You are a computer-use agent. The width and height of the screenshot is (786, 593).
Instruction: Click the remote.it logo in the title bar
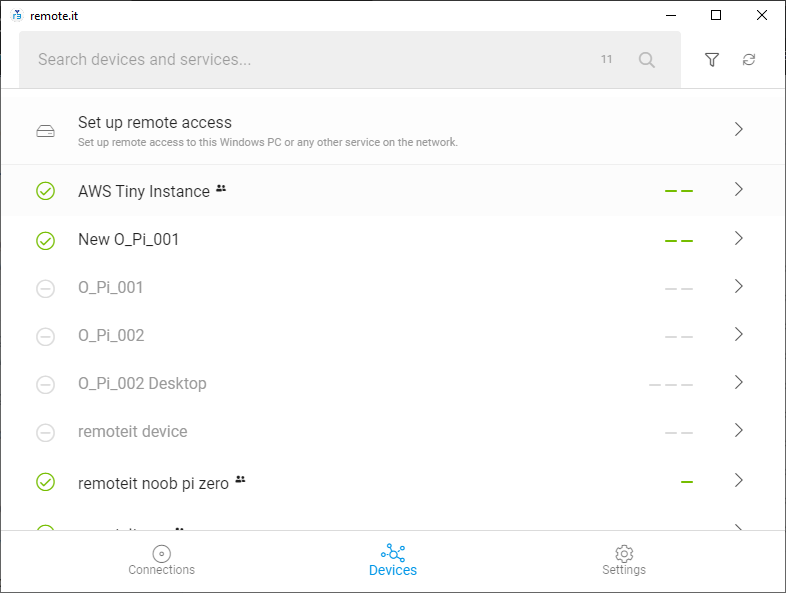17,16
